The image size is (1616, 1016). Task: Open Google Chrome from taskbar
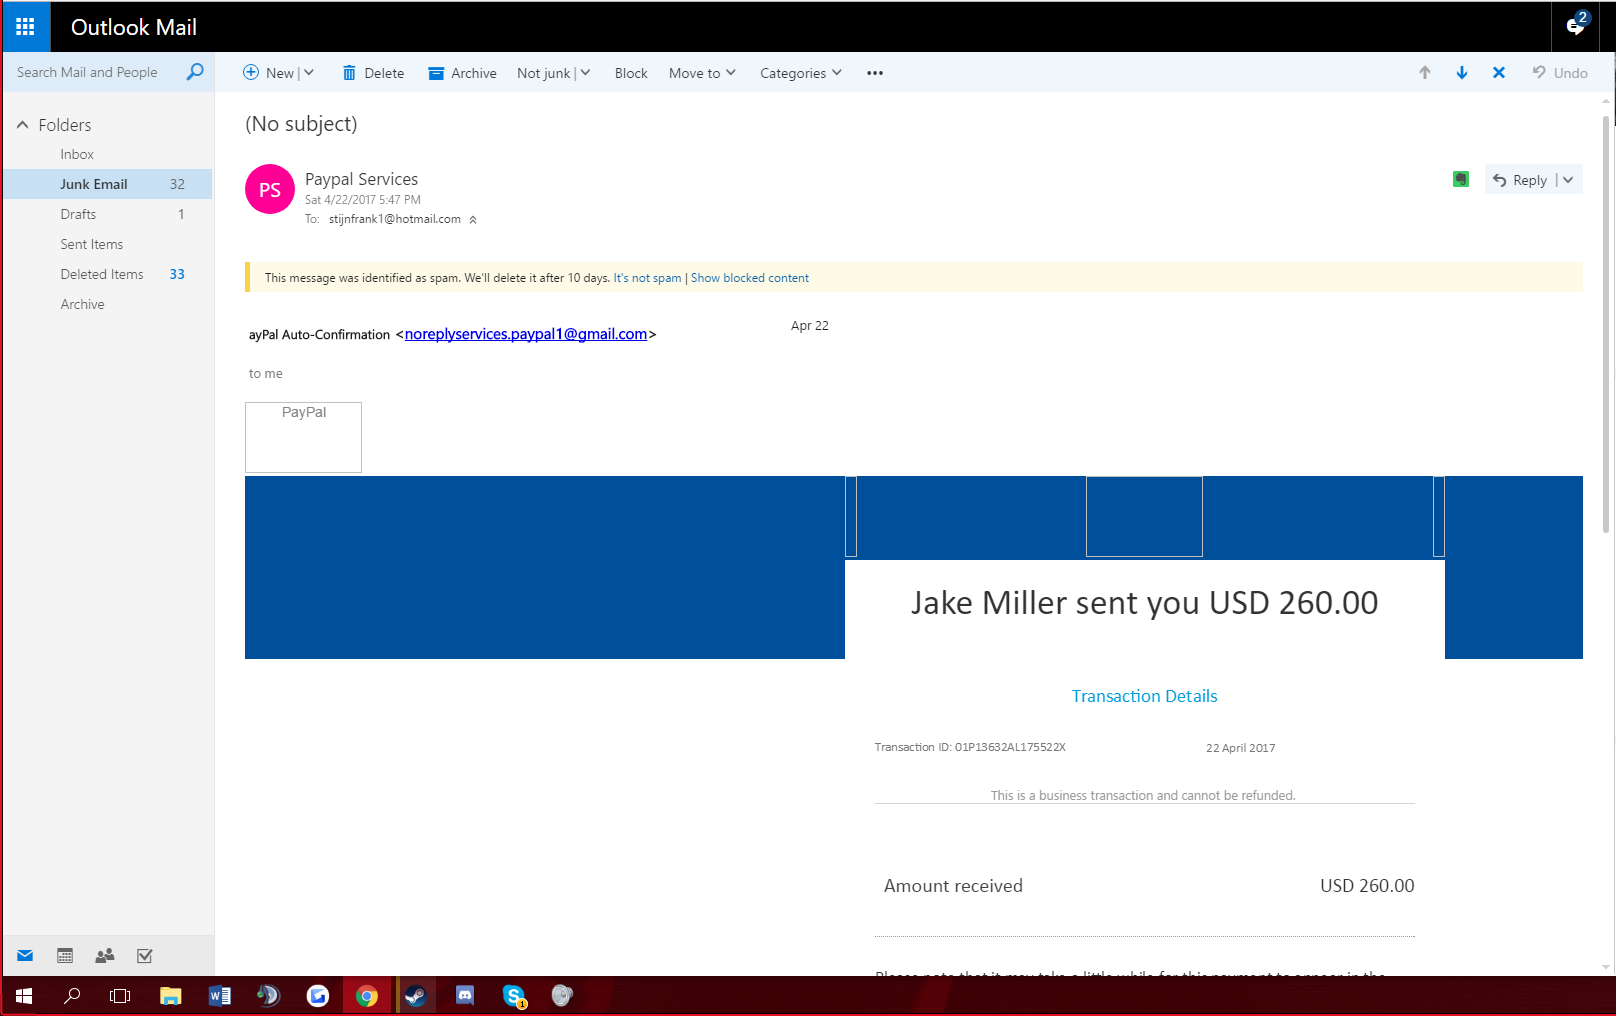point(367,996)
